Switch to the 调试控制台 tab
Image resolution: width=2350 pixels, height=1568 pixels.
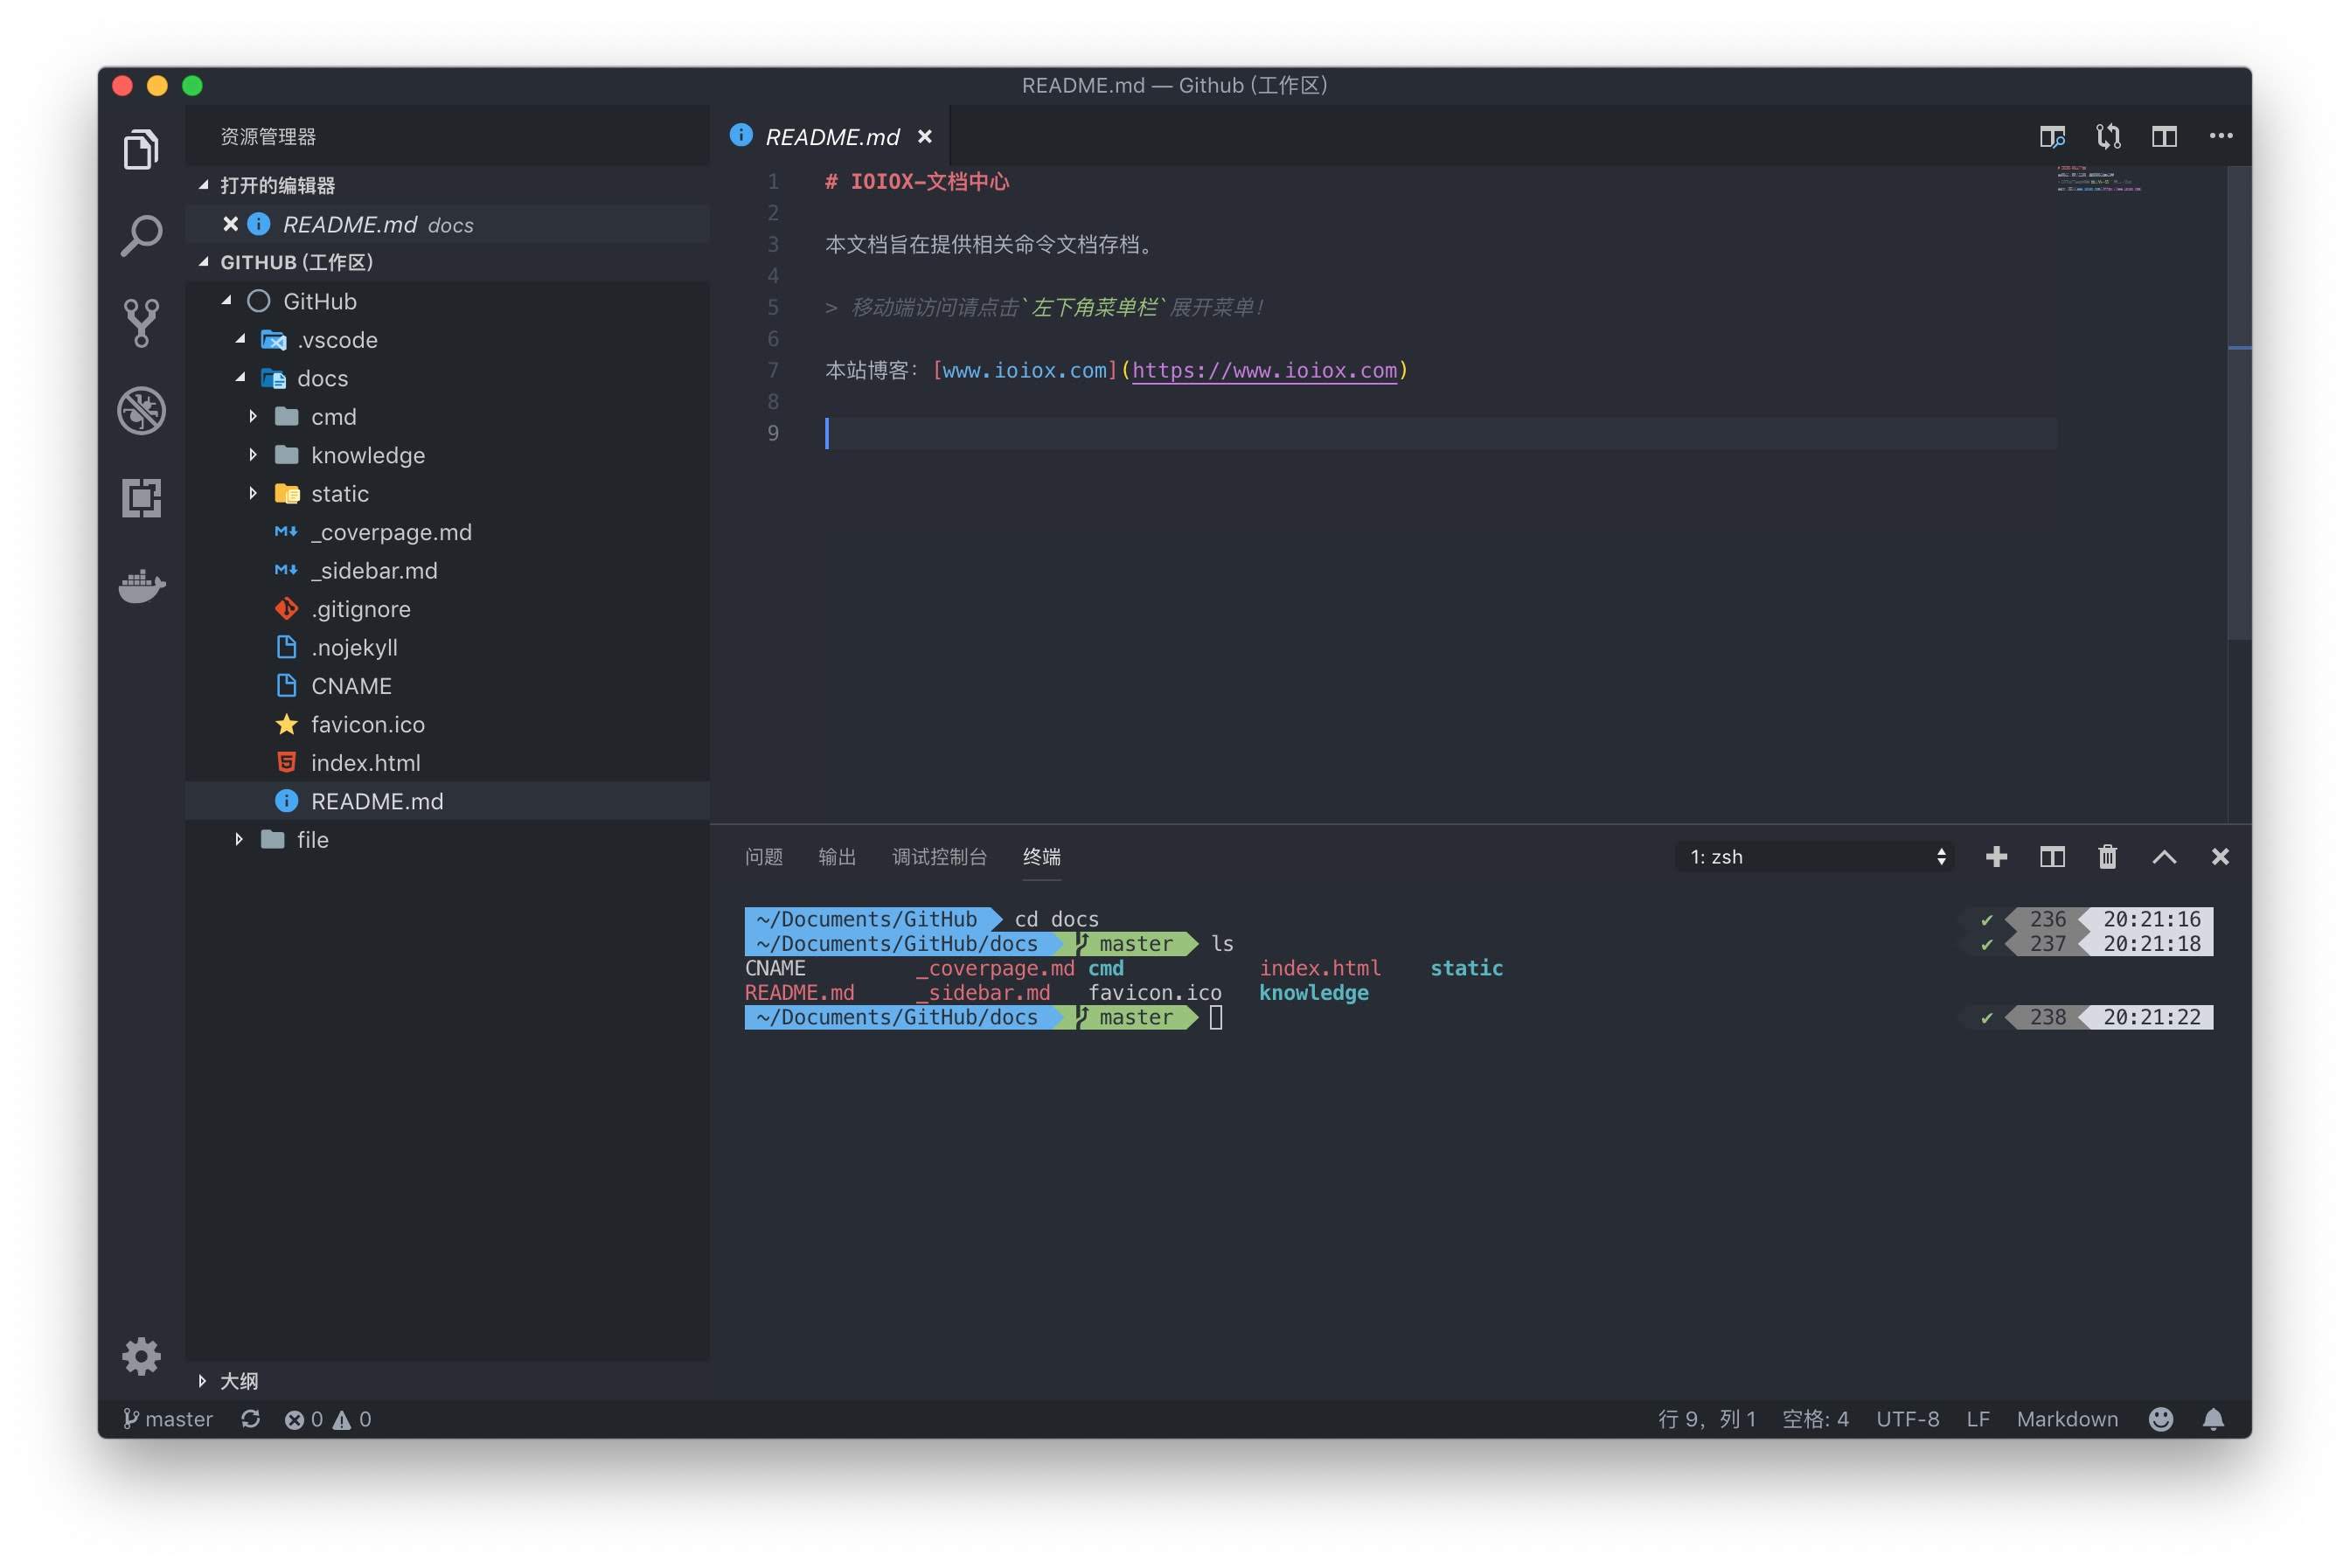pyautogui.click(x=938, y=857)
